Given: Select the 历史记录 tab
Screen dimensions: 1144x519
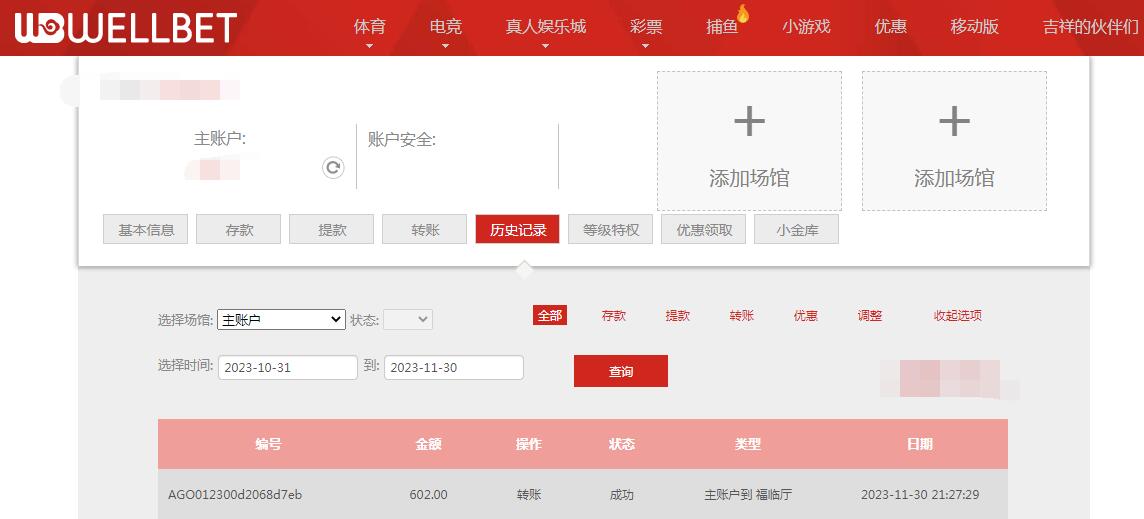Looking at the screenshot, I should coord(517,229).
